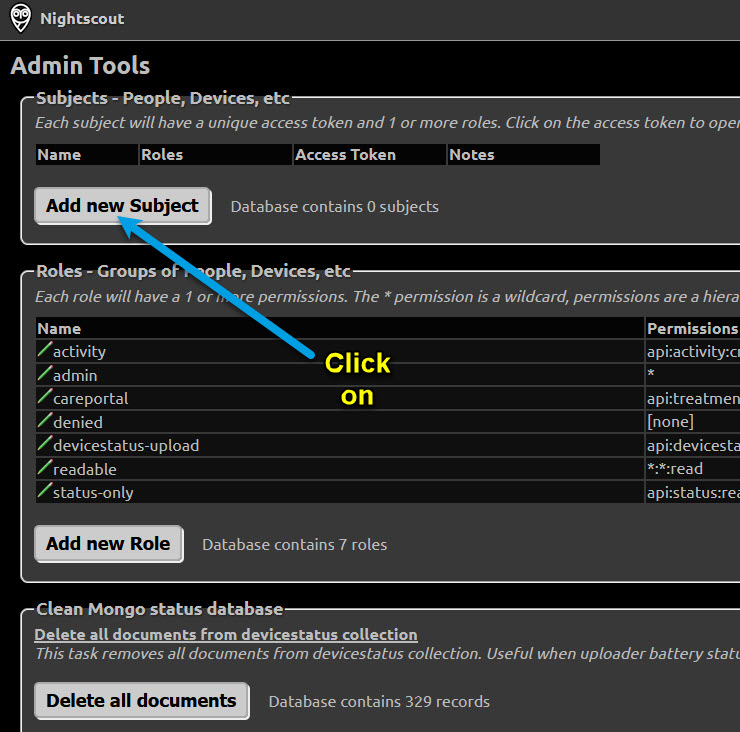Select the 'activity' role name
Screen dimensions: 740x732
coord(79,352)
